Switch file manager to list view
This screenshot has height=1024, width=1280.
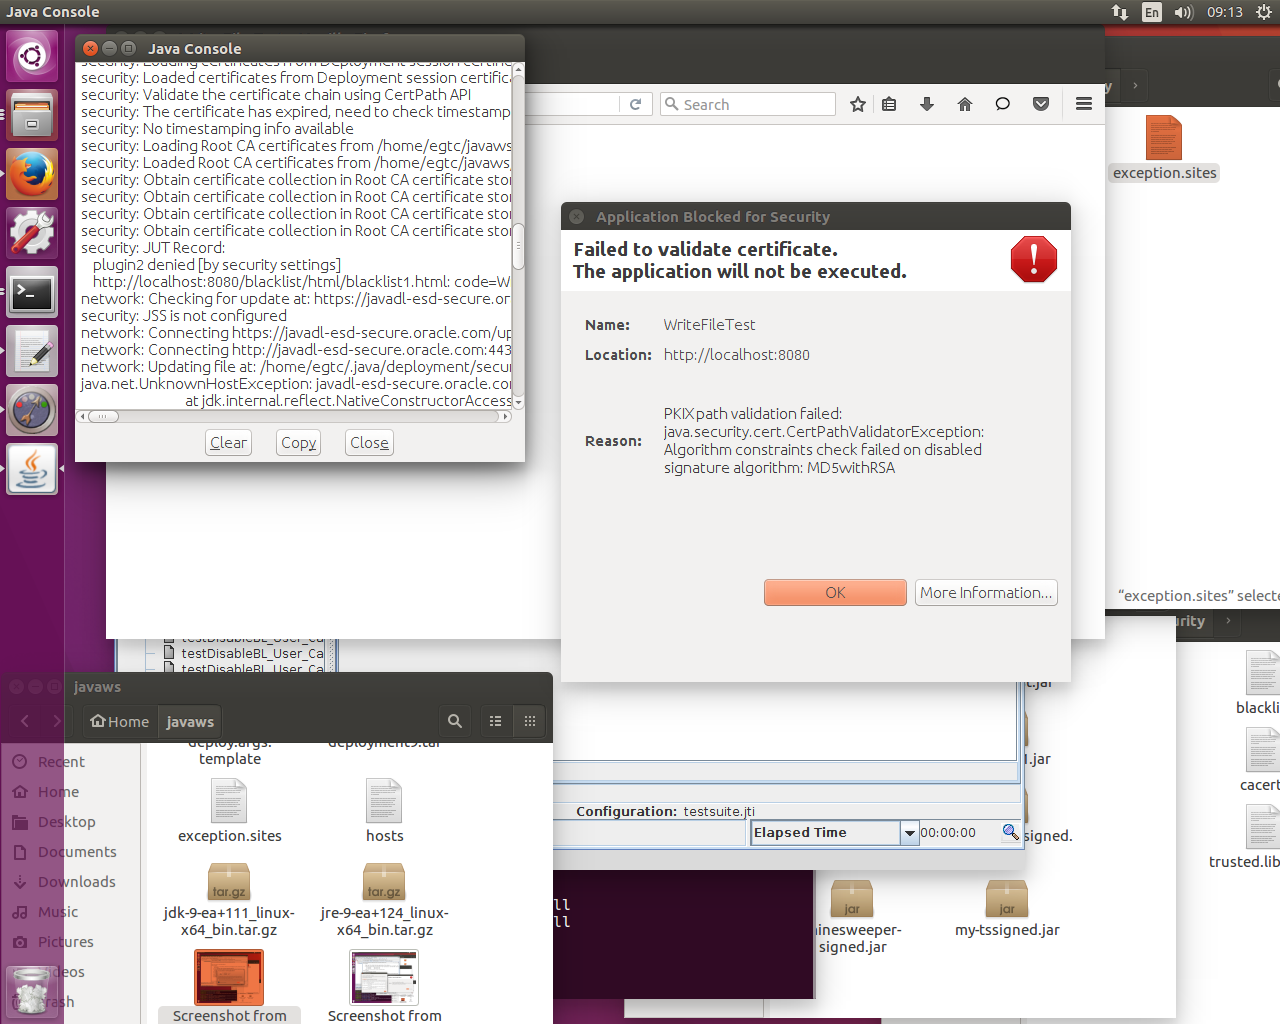click(495, 721)
